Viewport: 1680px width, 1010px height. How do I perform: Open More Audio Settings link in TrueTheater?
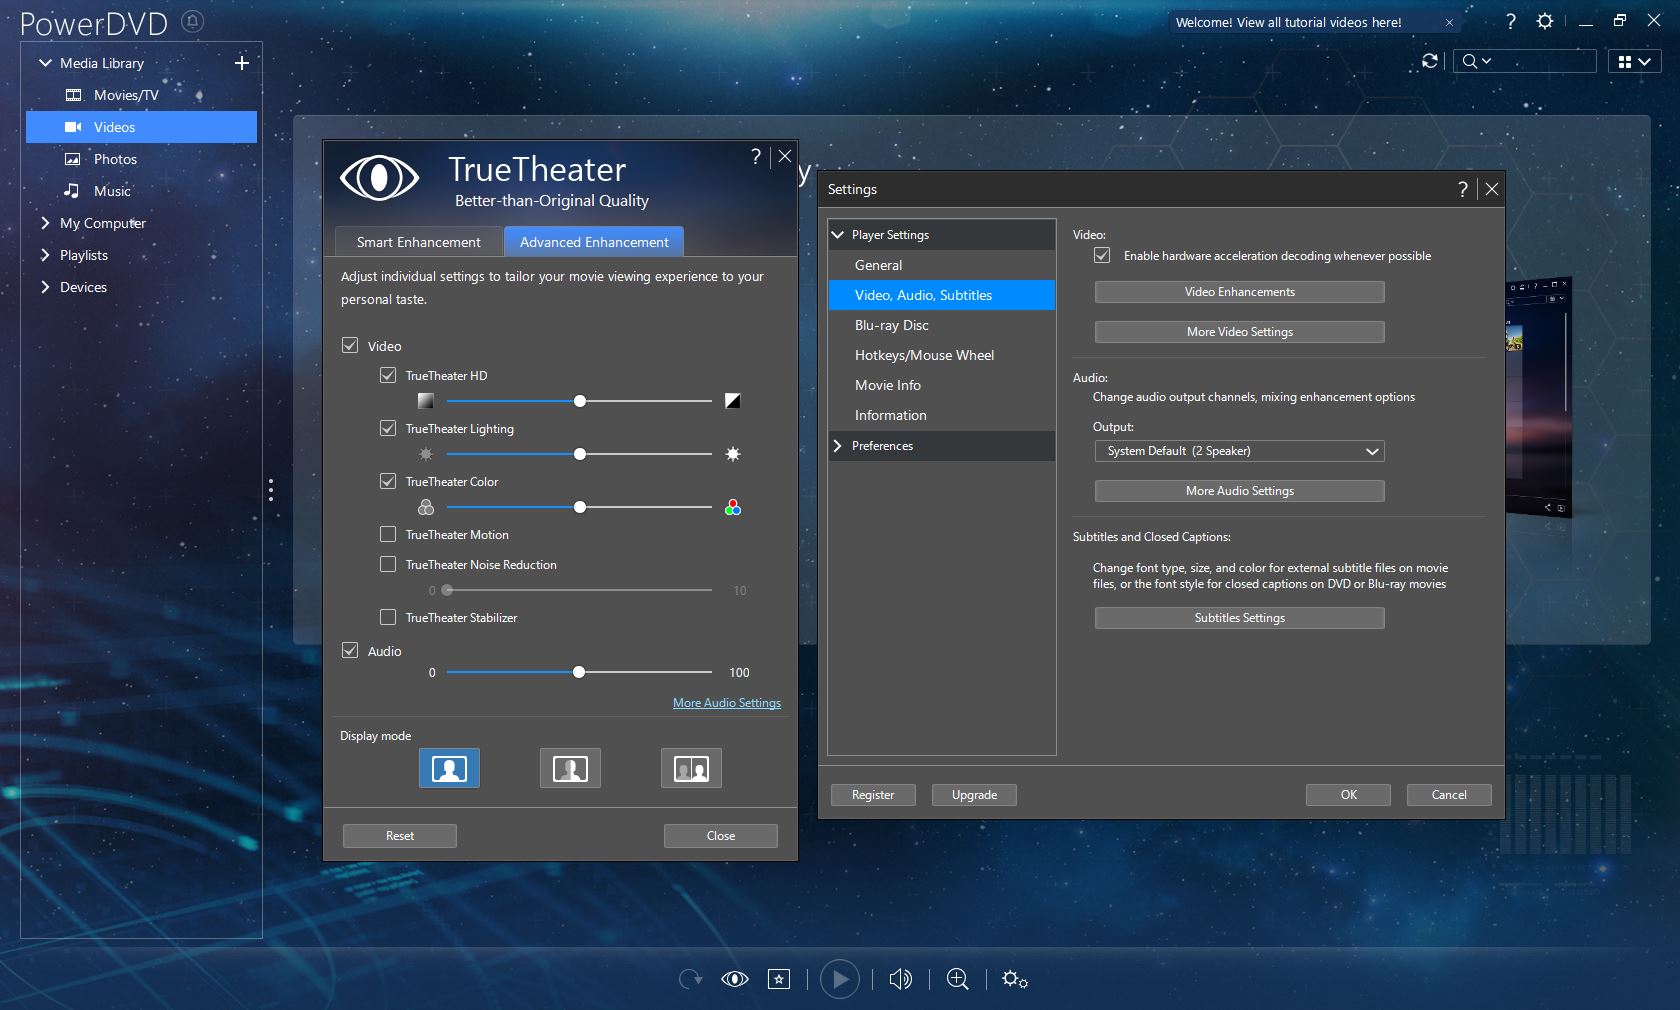(726, 703)
